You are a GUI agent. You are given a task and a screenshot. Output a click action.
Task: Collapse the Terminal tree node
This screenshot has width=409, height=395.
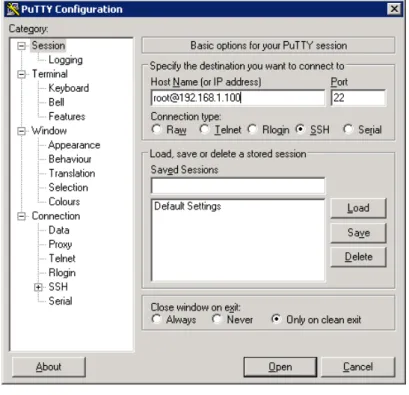pos(21,74)
